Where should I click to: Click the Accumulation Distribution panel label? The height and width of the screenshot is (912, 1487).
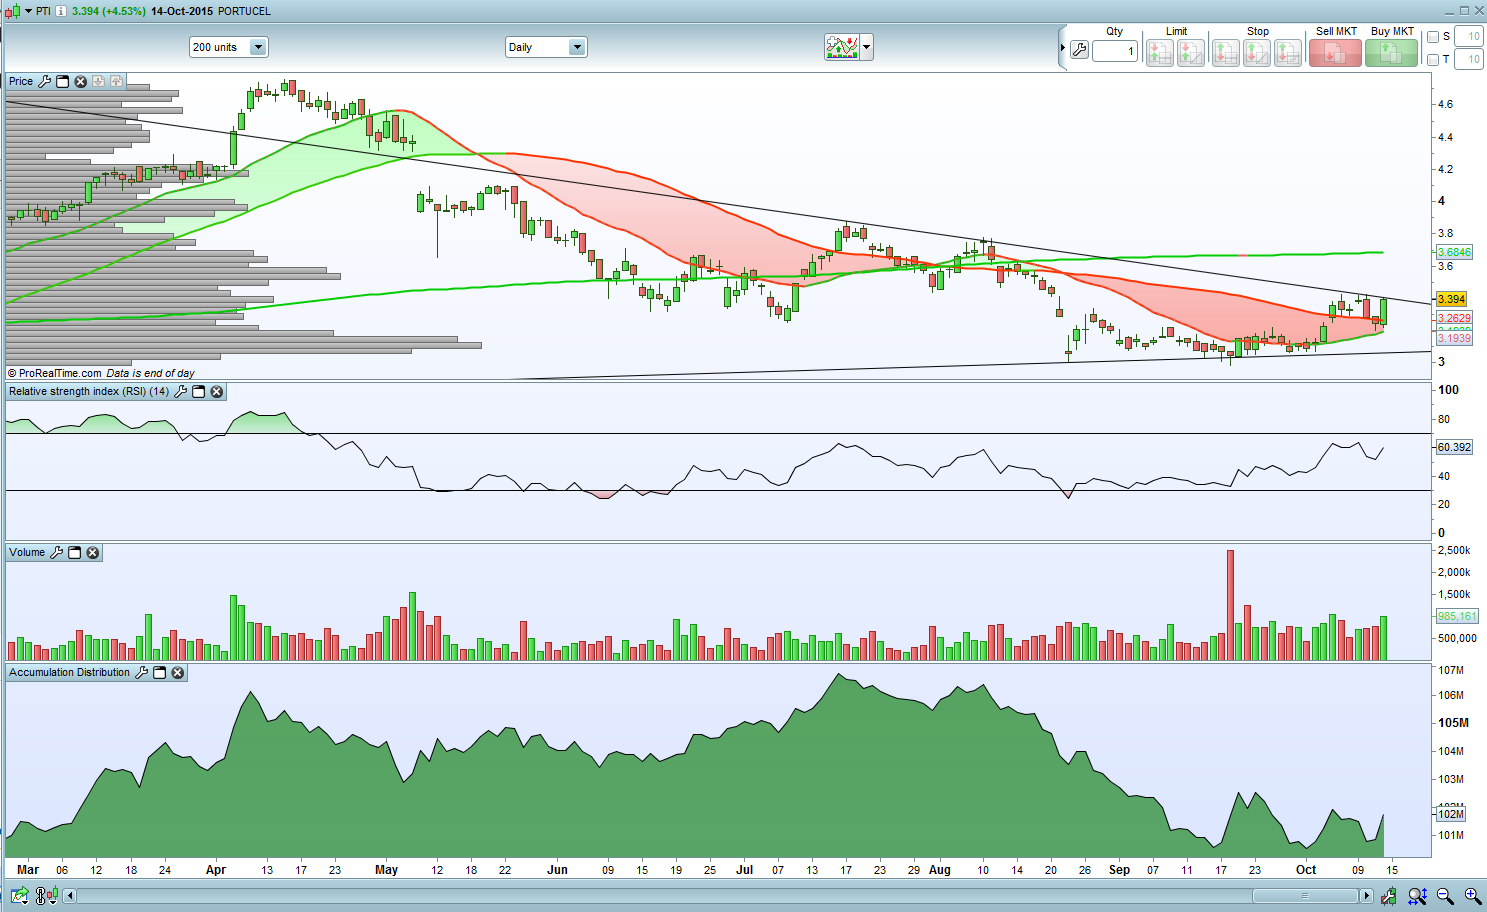point(70,672)
